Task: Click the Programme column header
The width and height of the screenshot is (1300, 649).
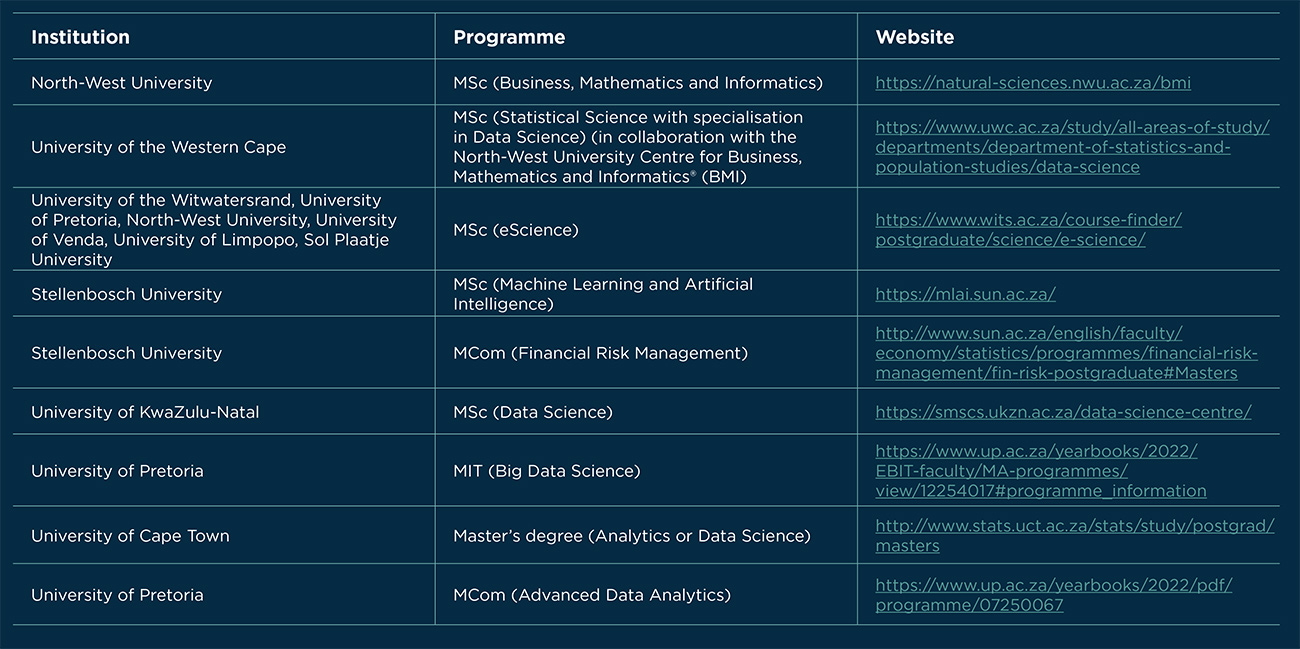Action: pyautogui.click(x=509, y=37)
